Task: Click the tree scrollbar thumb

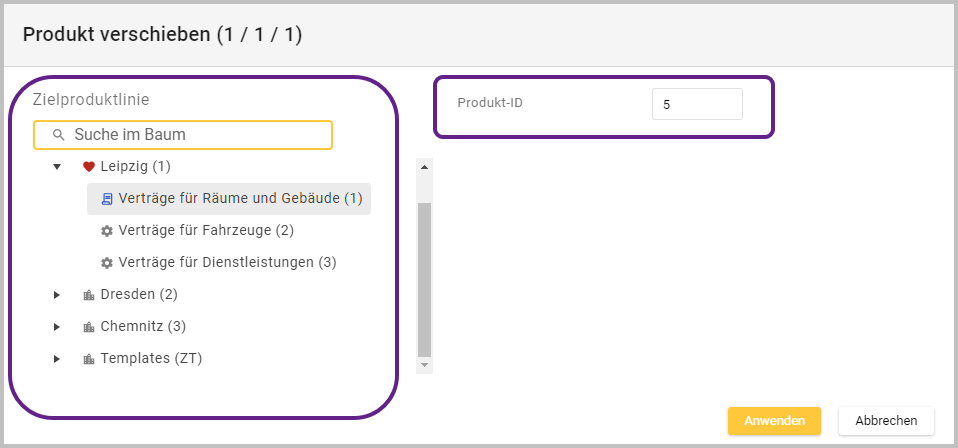Action: click(x=424, y=280)
